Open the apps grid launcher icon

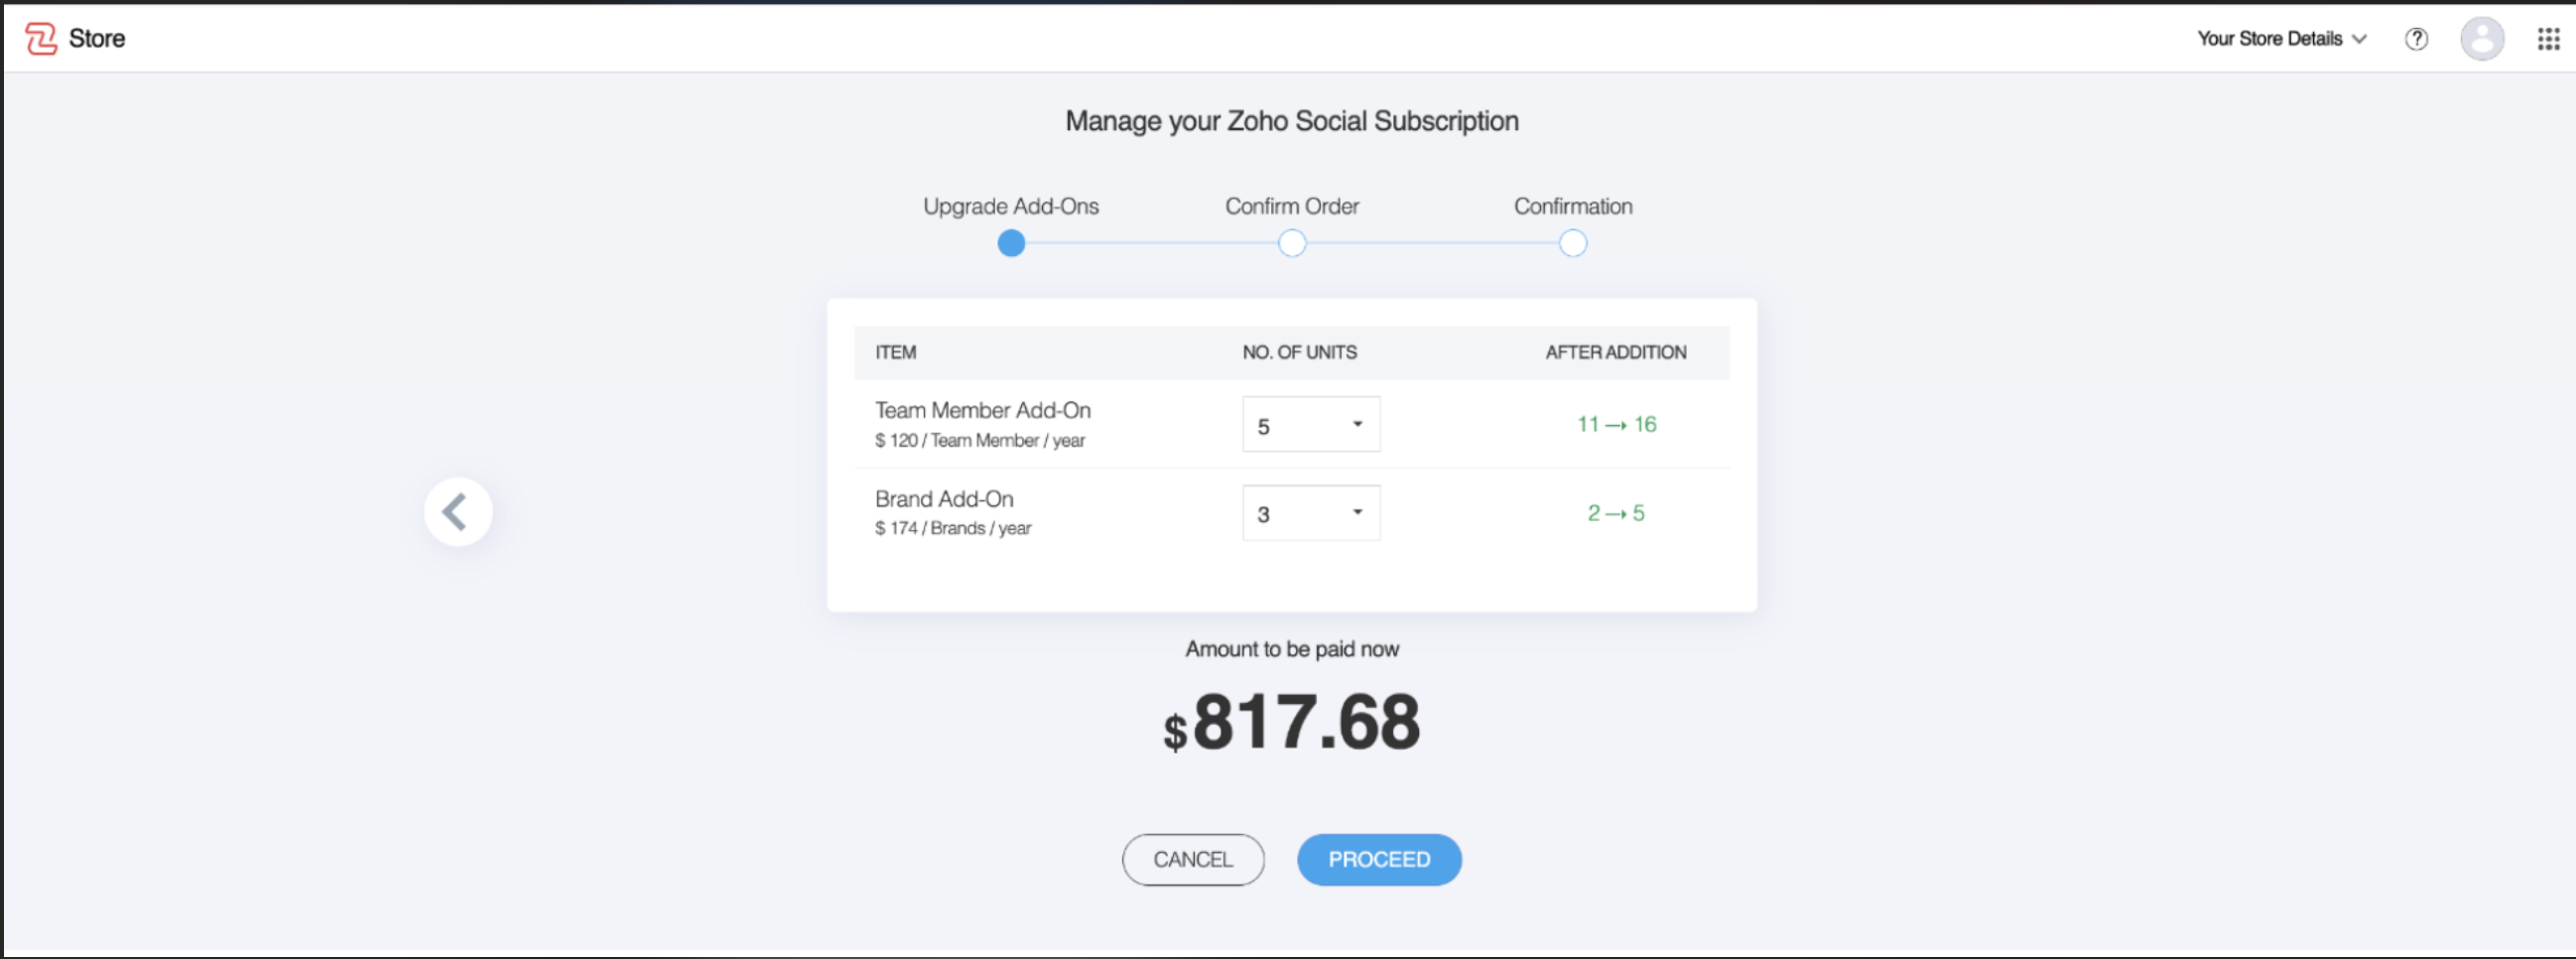tap(2548, 39)
